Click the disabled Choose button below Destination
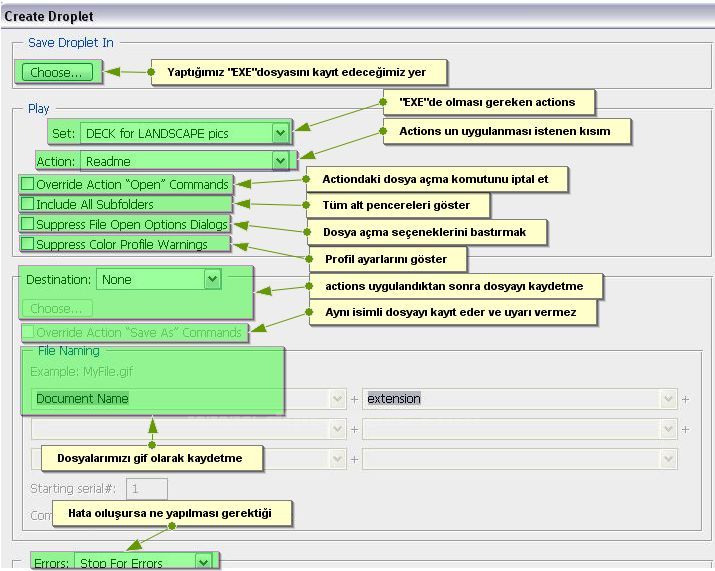The image size is (715, 571). 57,308
